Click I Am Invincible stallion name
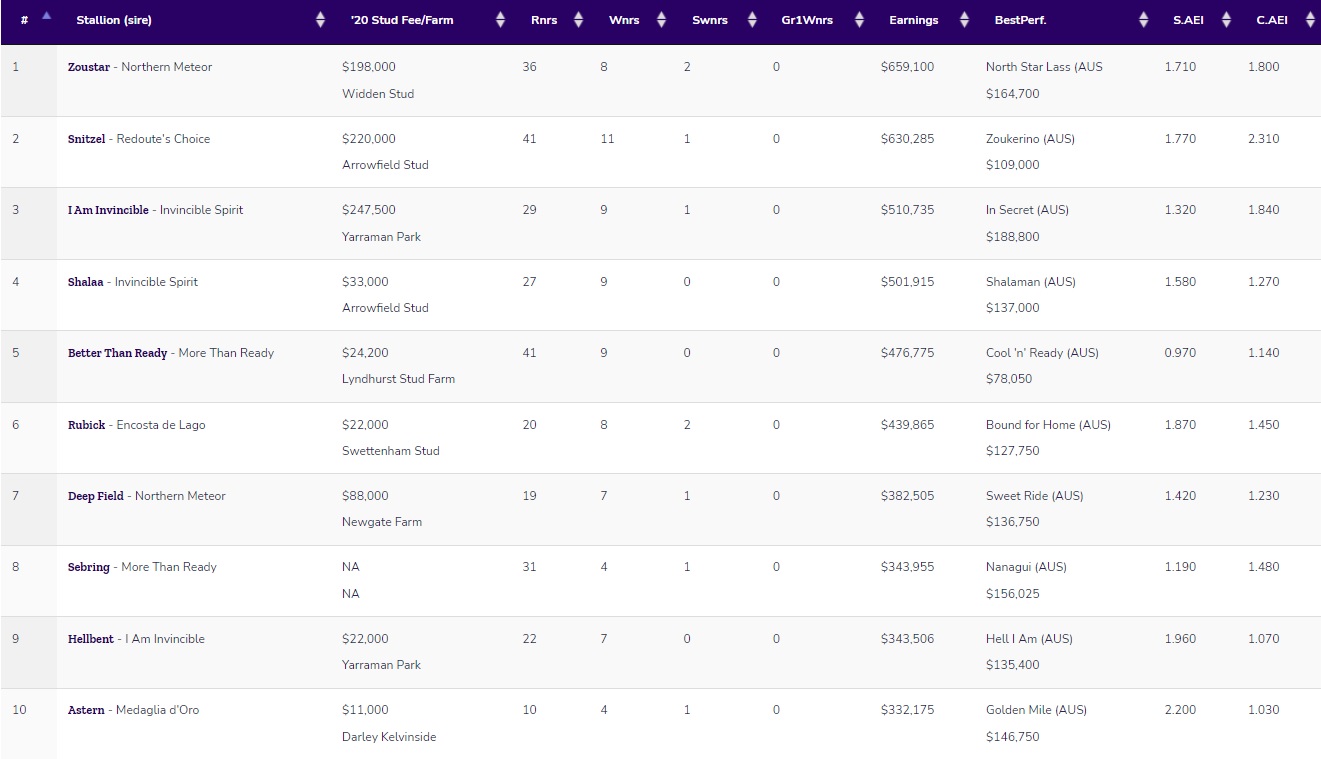1321x759 pixels. pyautogui.click(x=108, y=210)
